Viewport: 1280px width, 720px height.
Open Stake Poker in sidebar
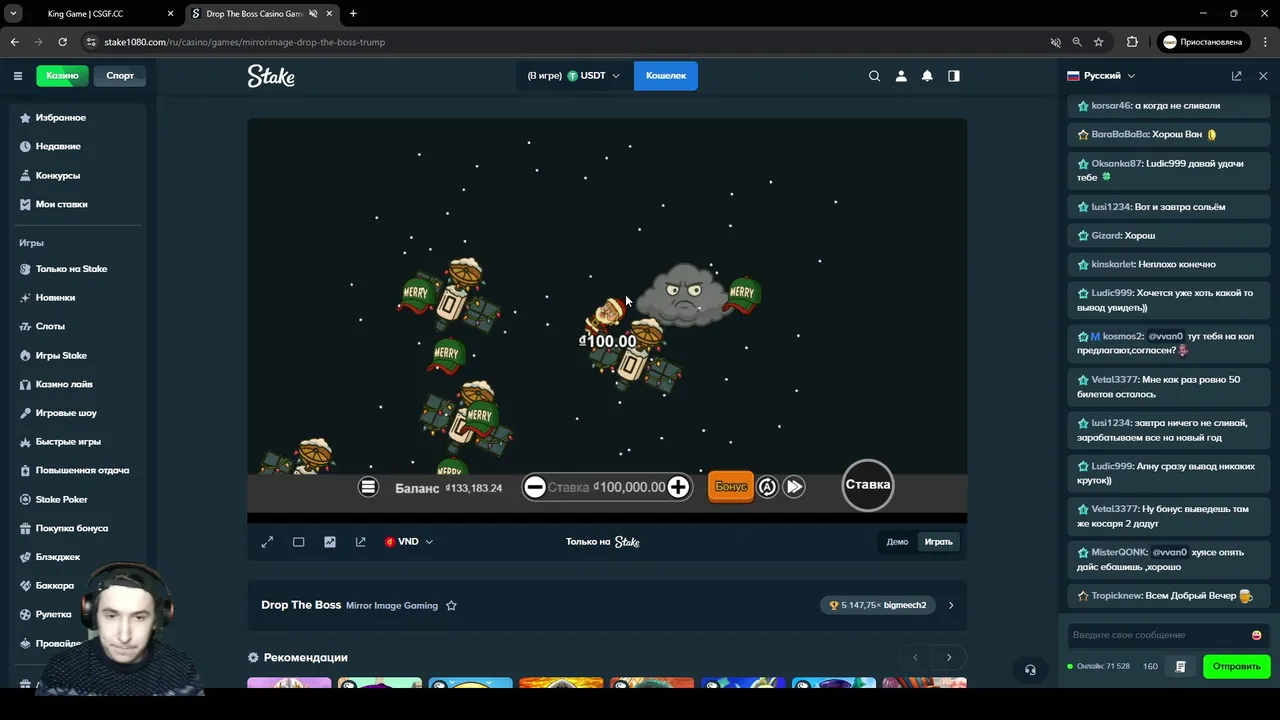click(78, 499)
